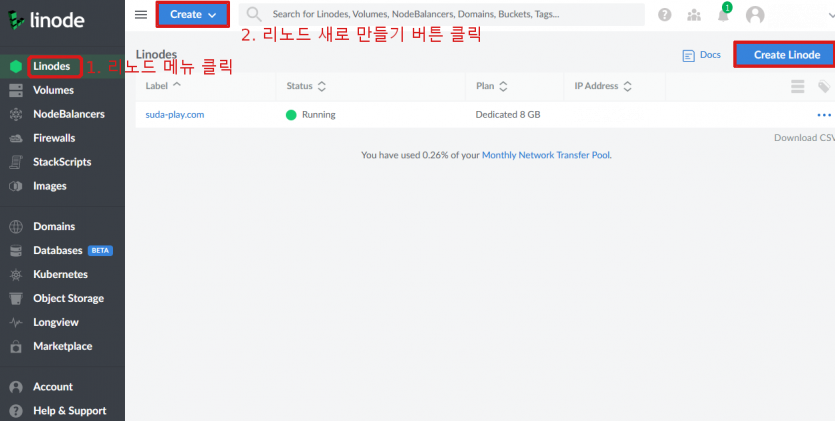Click the Images icon

tap(16, 186)
